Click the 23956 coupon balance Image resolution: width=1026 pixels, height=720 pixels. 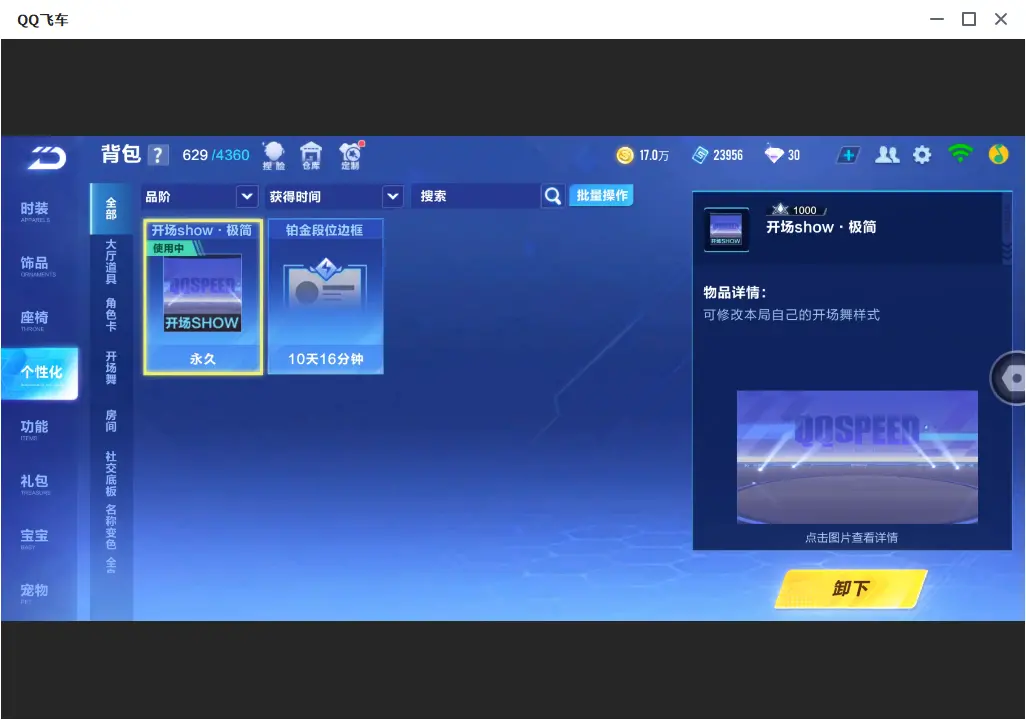(728, 155)
